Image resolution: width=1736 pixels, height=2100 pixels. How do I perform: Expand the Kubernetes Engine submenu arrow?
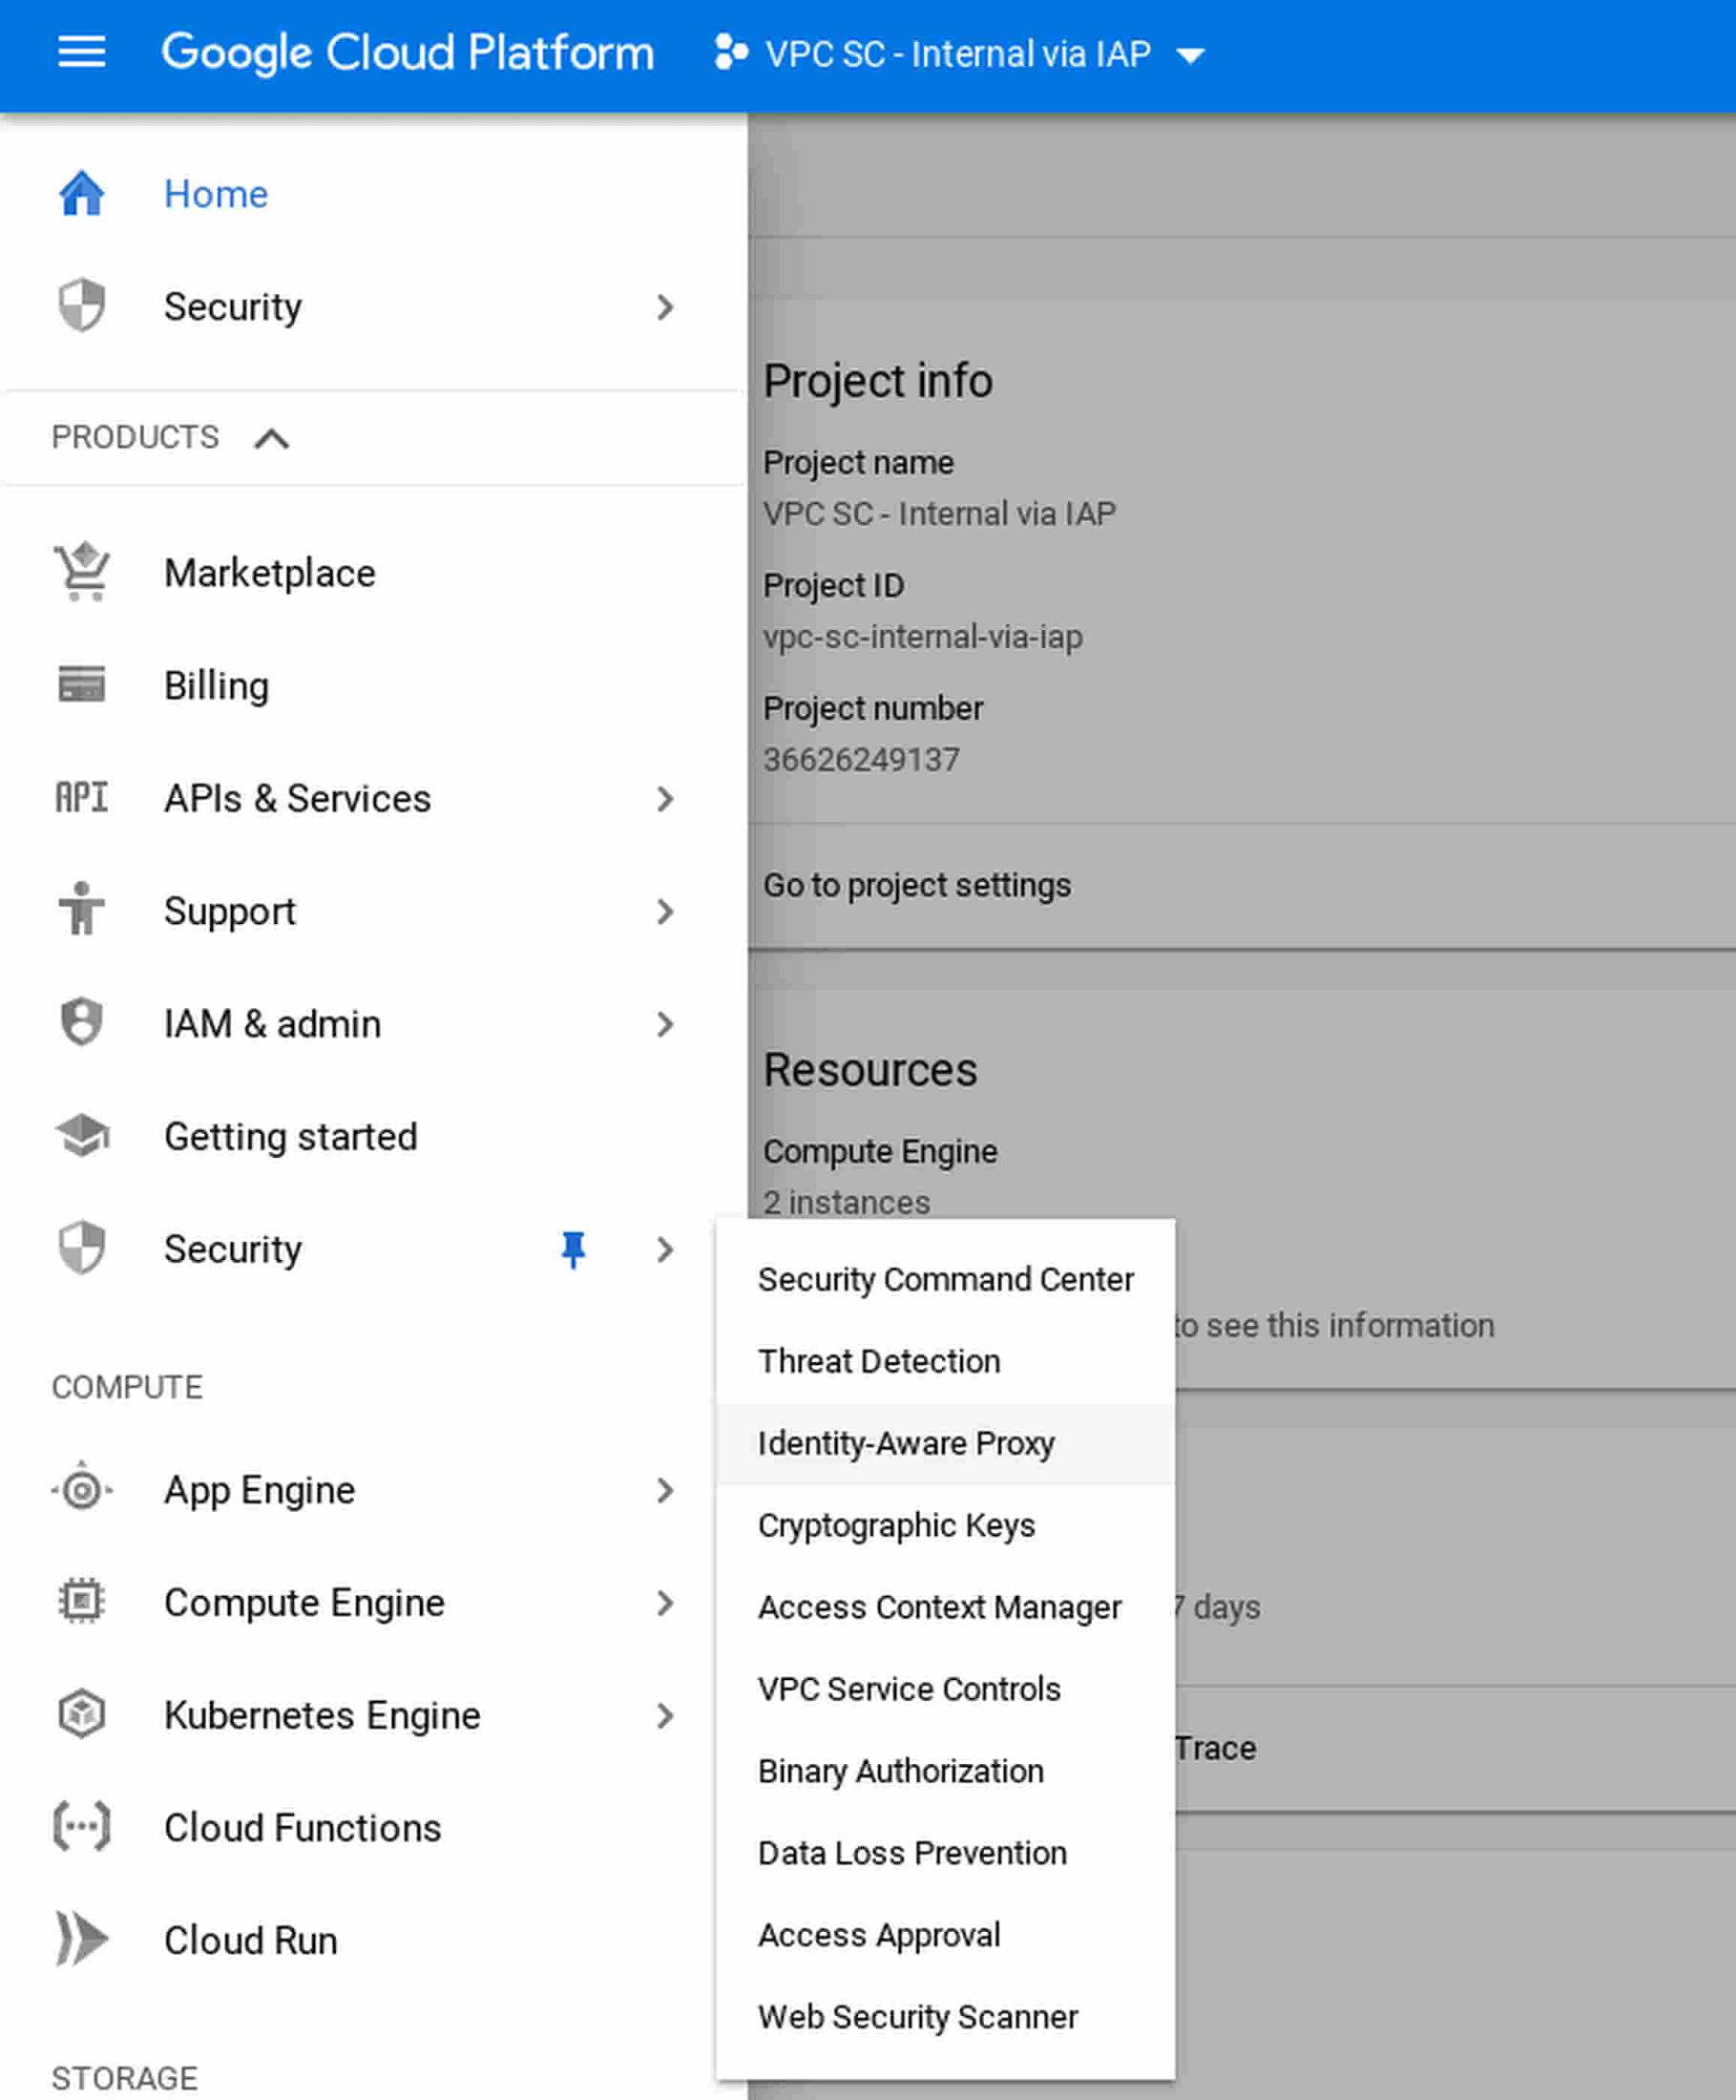point(665,1716)
